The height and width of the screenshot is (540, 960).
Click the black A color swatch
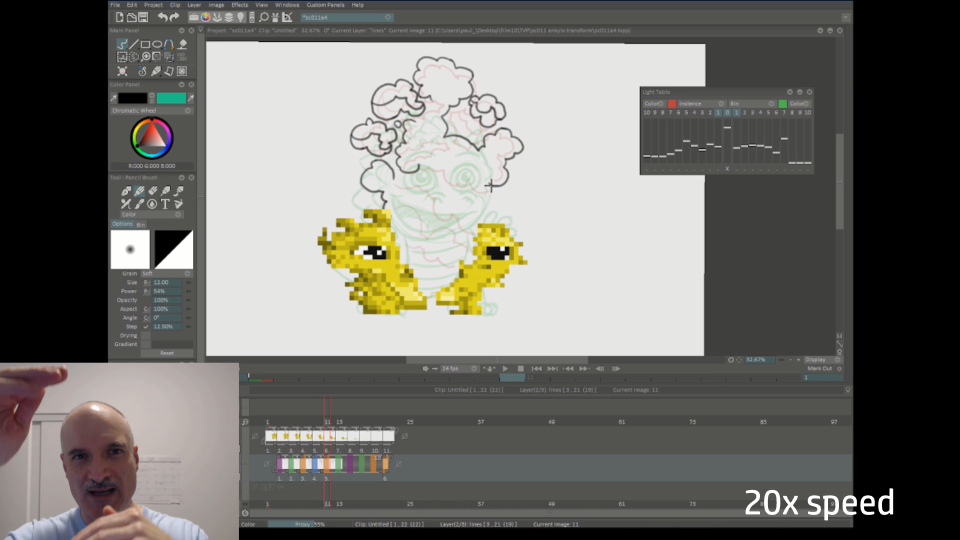(133, 98)
